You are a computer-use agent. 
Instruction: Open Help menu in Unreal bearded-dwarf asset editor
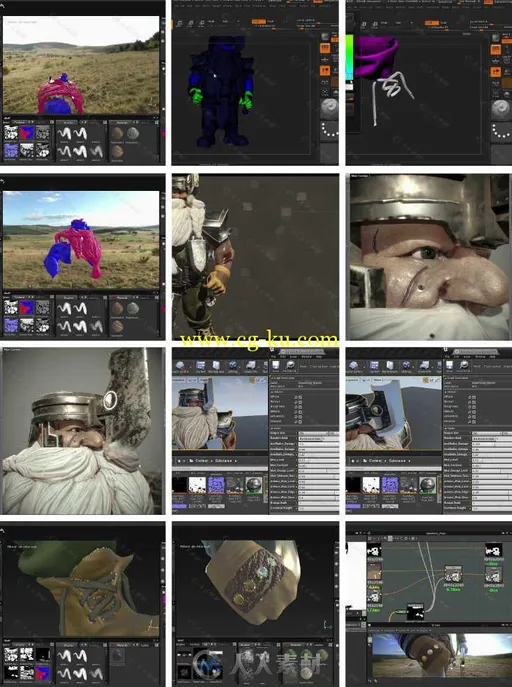[x=319, y=357]
